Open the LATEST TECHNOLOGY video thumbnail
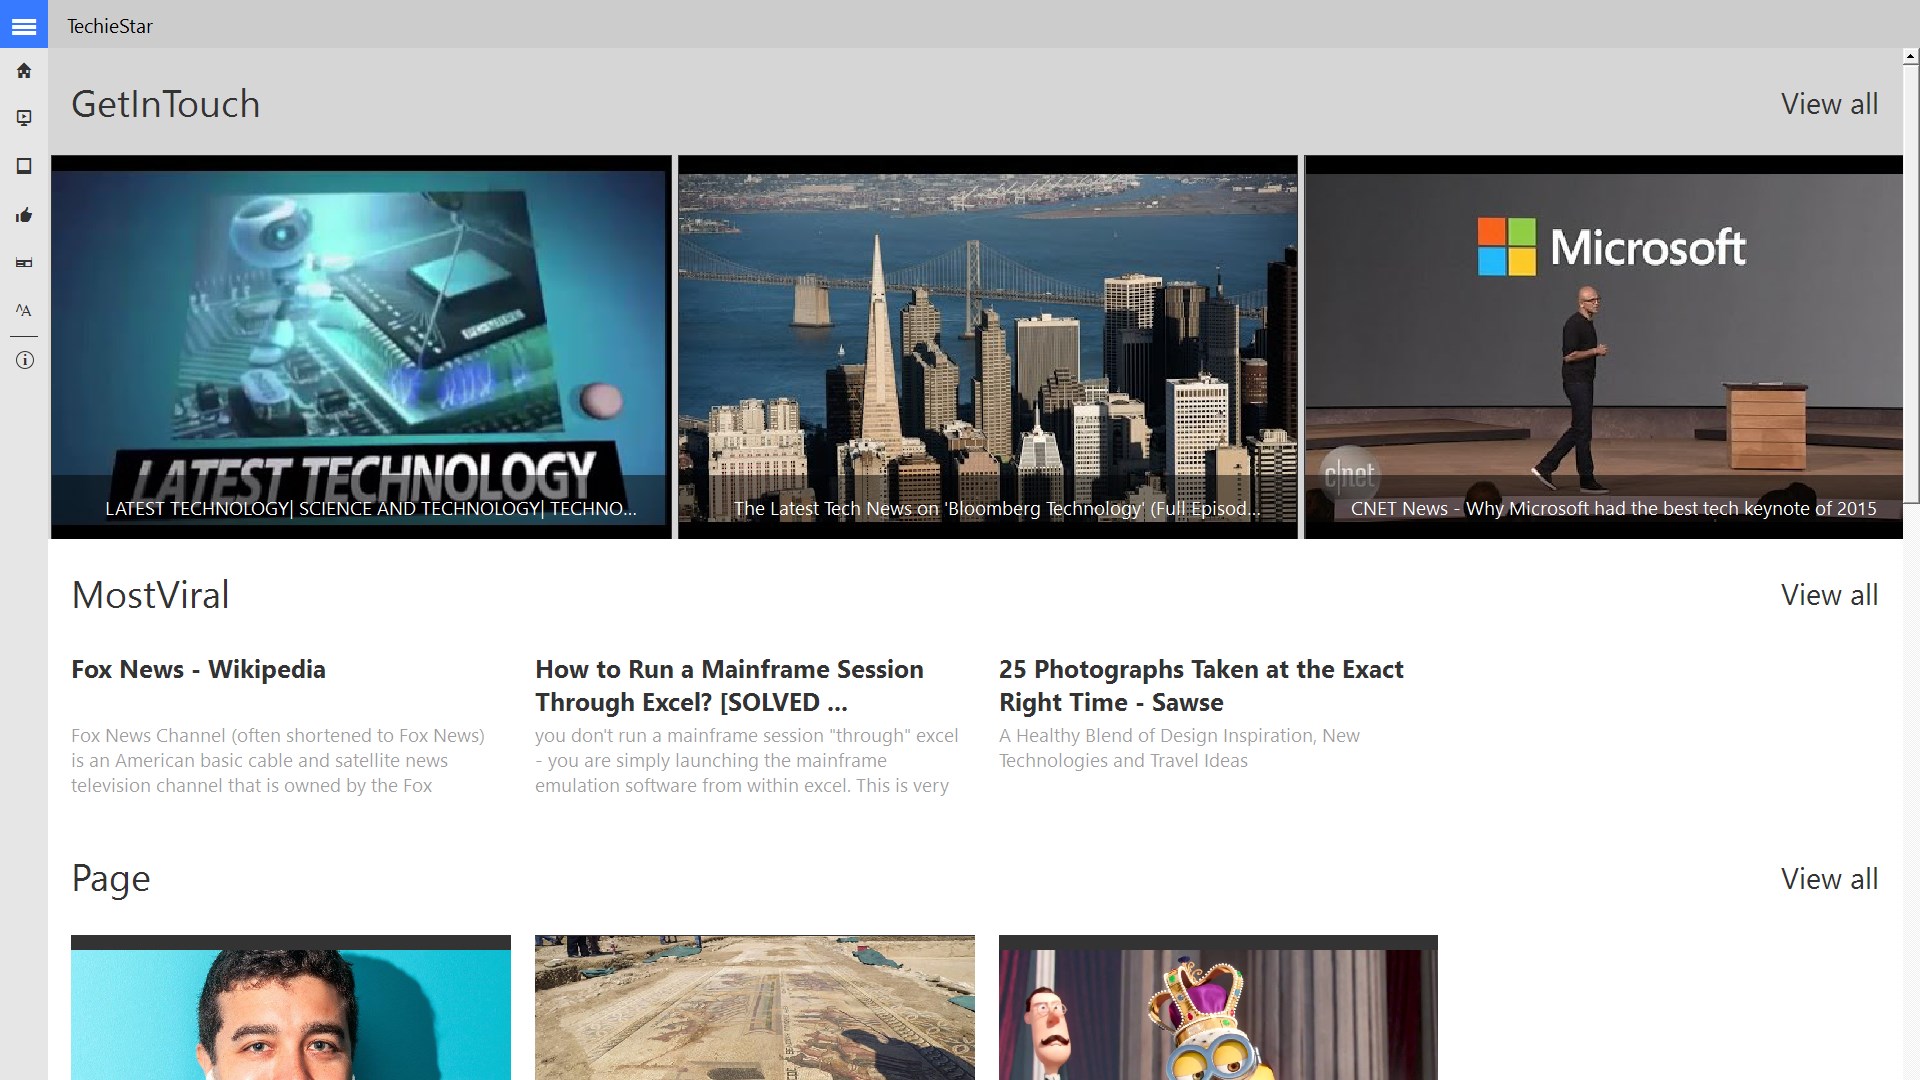The height and width of the screenshot is (1080, 1920). pos(361,347)
